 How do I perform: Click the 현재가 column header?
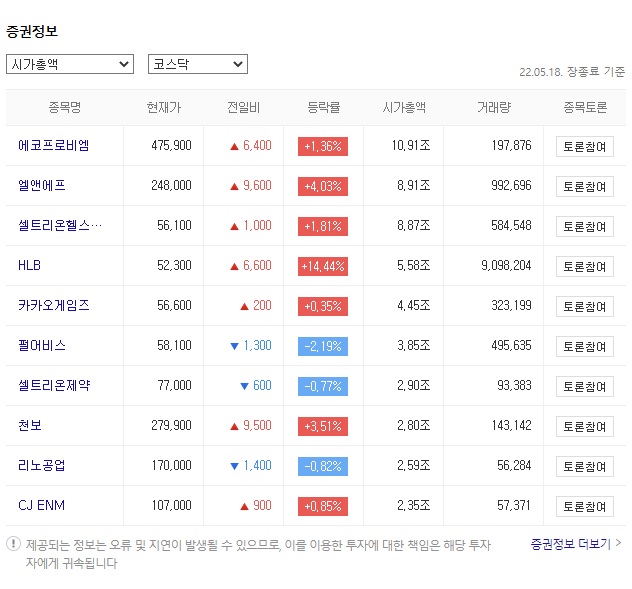point(164,107)
